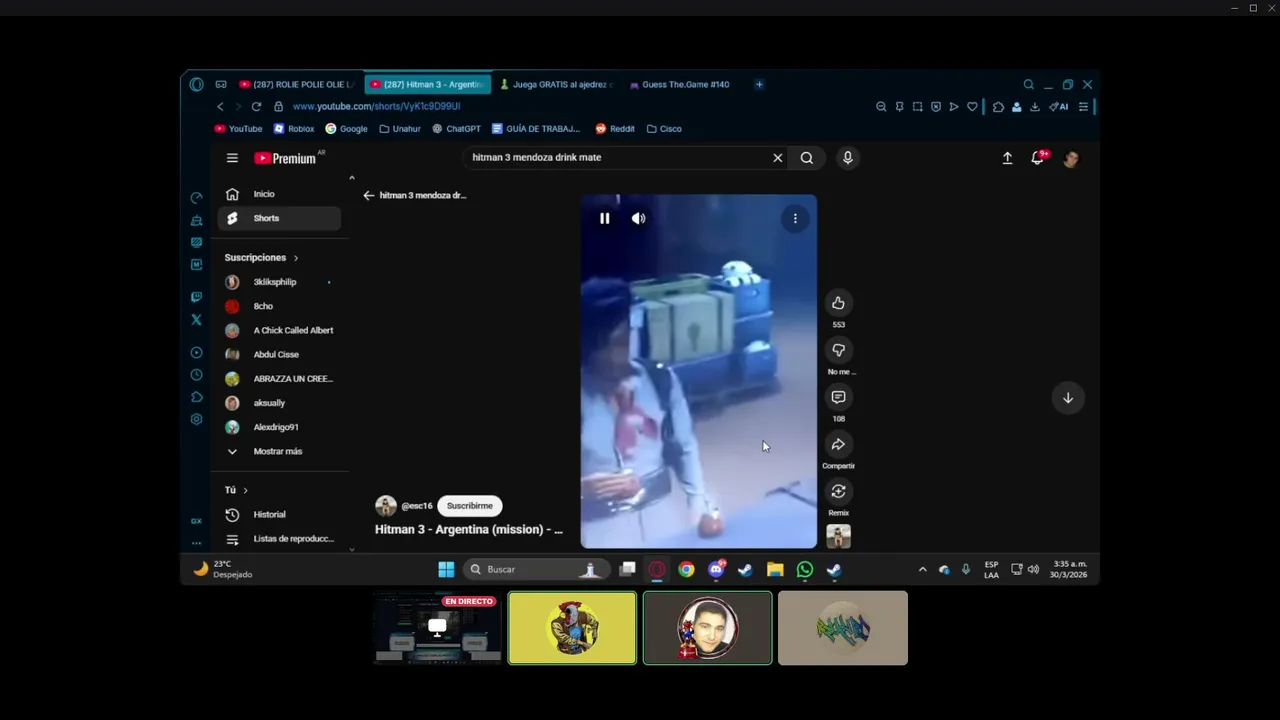The width and height of the screenshot is (1280, 720).
Task: Click the upload/create icon in YouTube header
Action: [1007, 158]
